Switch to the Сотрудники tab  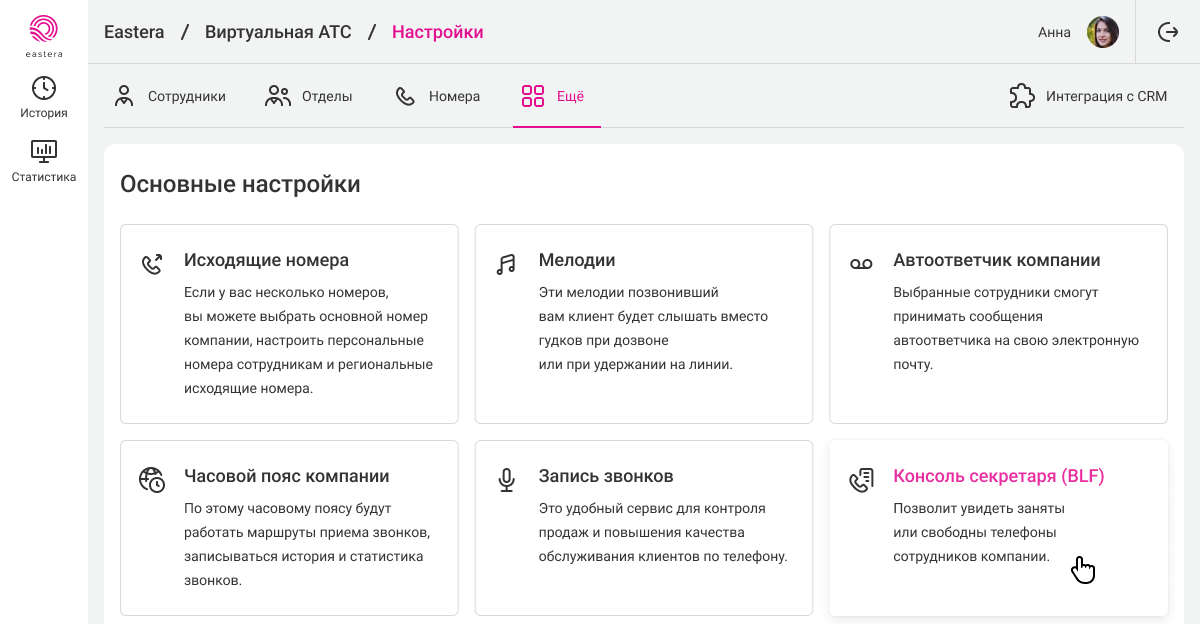(x=170, y=97)
